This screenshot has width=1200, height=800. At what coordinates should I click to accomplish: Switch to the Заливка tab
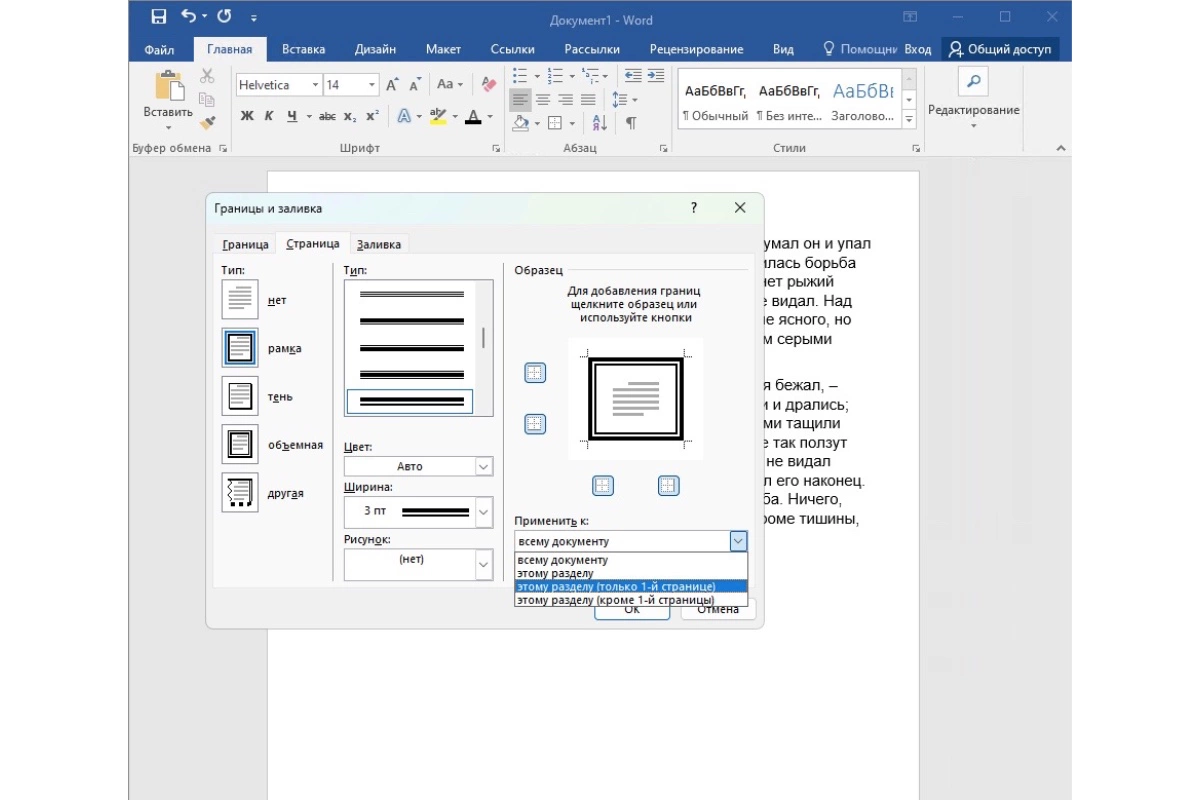[x=379, y=245]
